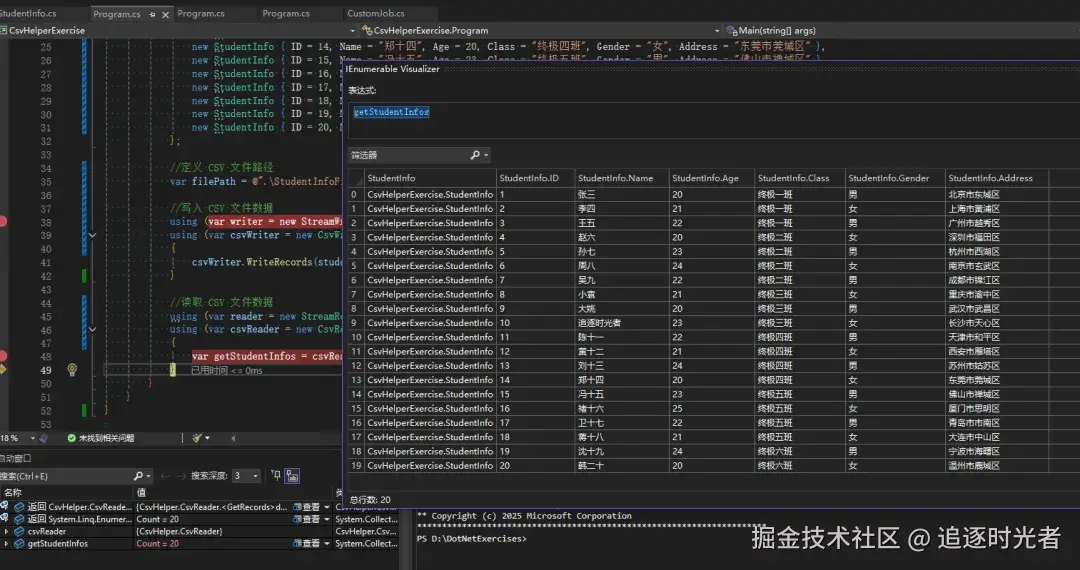Collapse the using block at line 46
This screenshot has width=1080, height=570.
[92, 330]
